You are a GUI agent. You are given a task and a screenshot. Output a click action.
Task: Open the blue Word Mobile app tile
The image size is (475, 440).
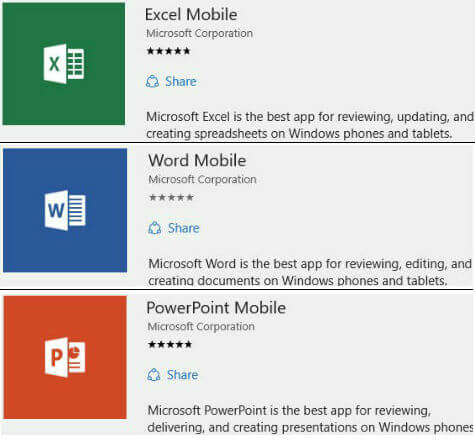click(65, 210)
